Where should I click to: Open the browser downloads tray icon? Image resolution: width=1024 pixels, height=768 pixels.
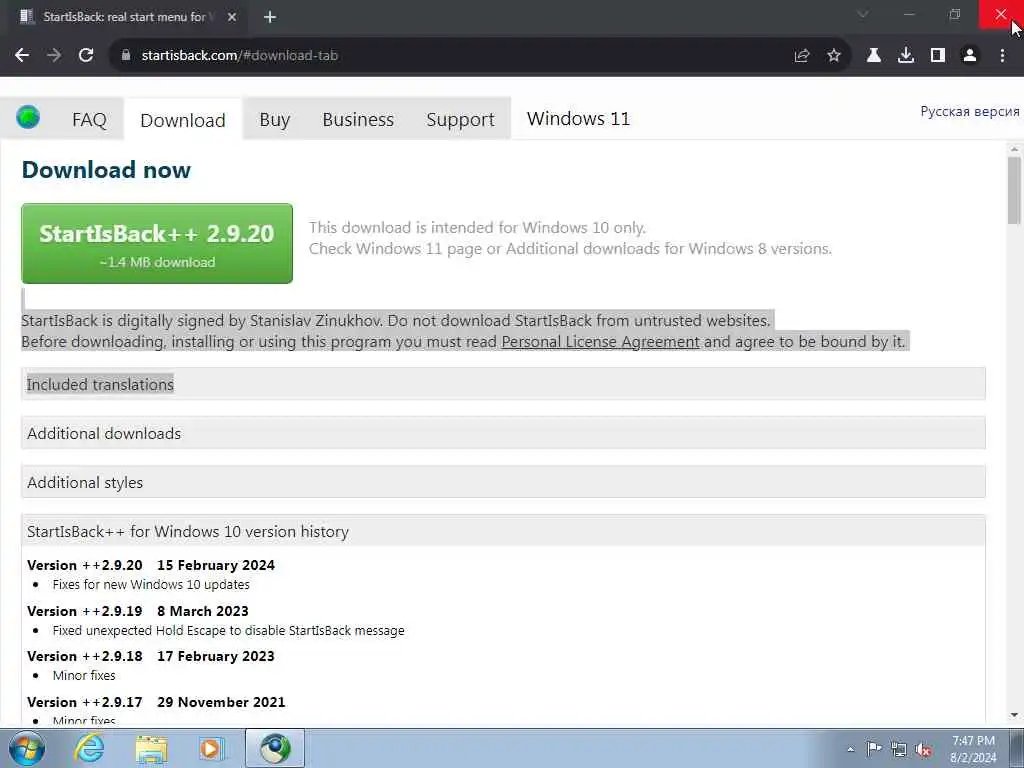pos(906,56)
